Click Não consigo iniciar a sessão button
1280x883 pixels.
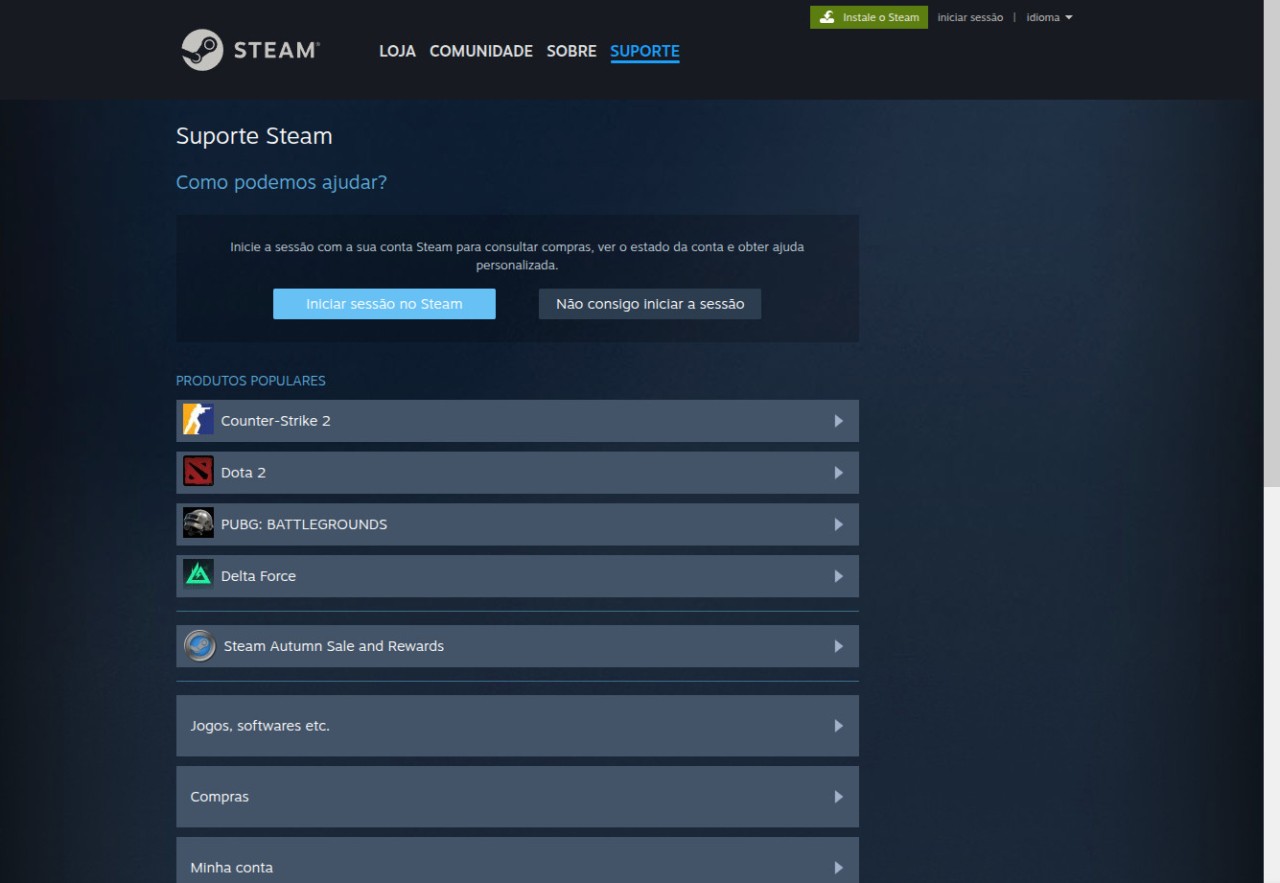[650, 304]
